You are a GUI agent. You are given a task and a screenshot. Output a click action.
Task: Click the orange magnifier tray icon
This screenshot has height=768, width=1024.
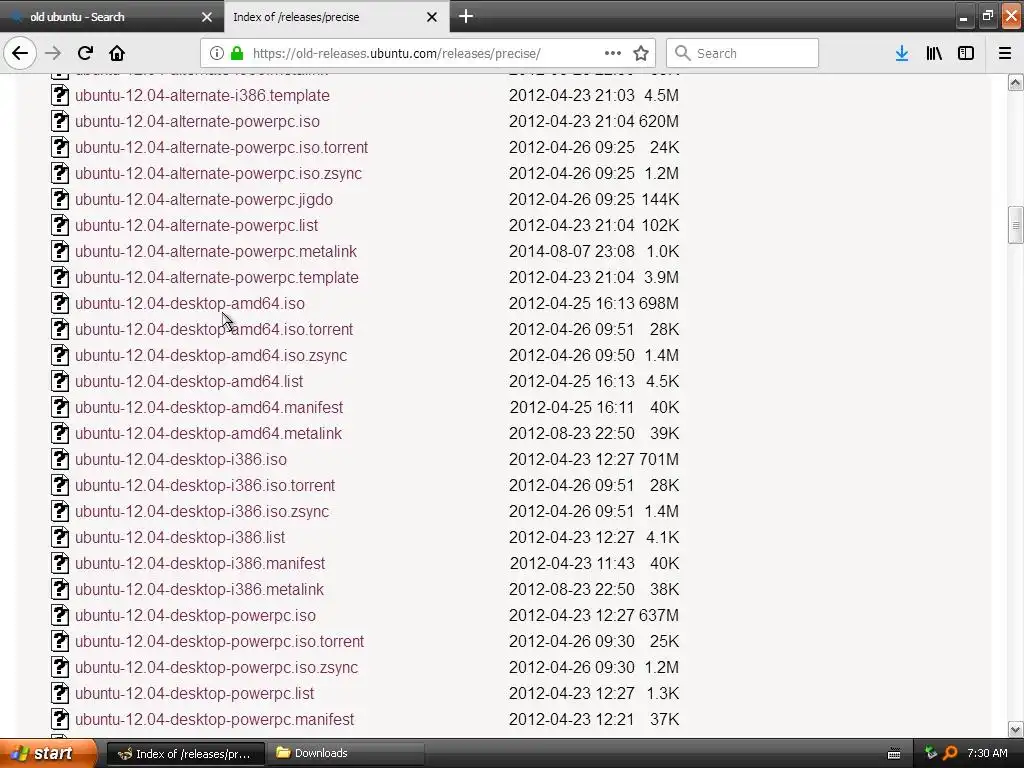(x=950, y=754)
